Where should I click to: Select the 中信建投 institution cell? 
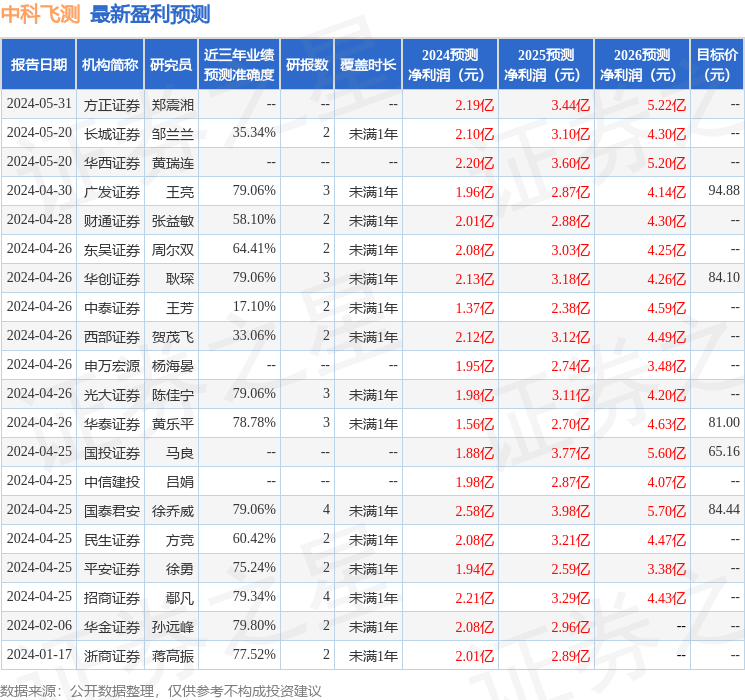pyautogui.click(x=112, y=482)
